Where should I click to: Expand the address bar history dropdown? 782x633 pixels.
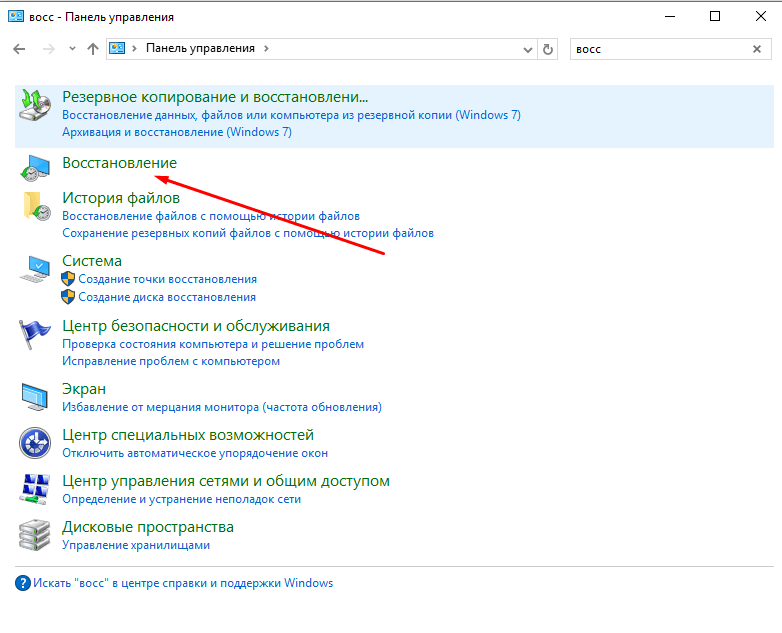click(x=528, y=49)
